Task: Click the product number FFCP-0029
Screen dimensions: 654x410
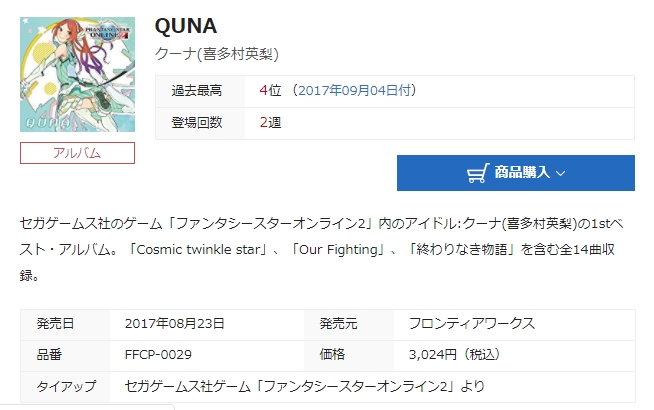Action: pyautogui.click(x=159, y=354)
